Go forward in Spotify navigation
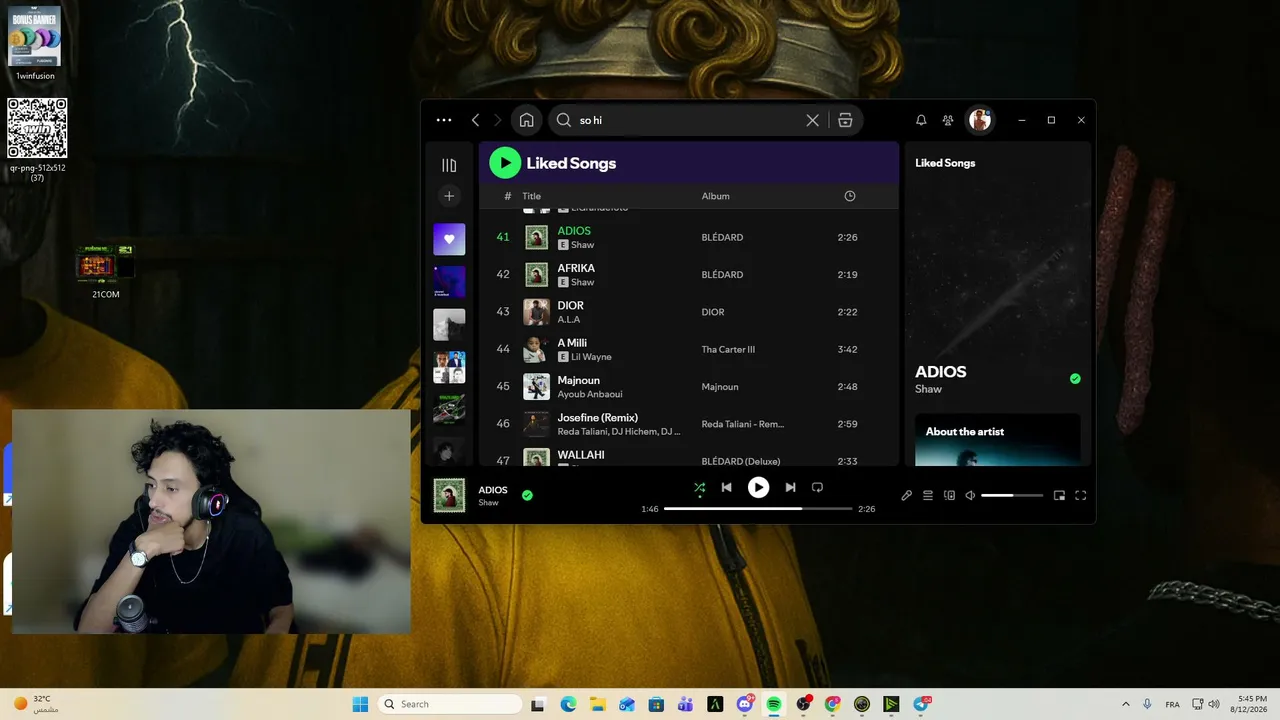The width and height of the screenshot is (1280, 720). tap(498, 120)
